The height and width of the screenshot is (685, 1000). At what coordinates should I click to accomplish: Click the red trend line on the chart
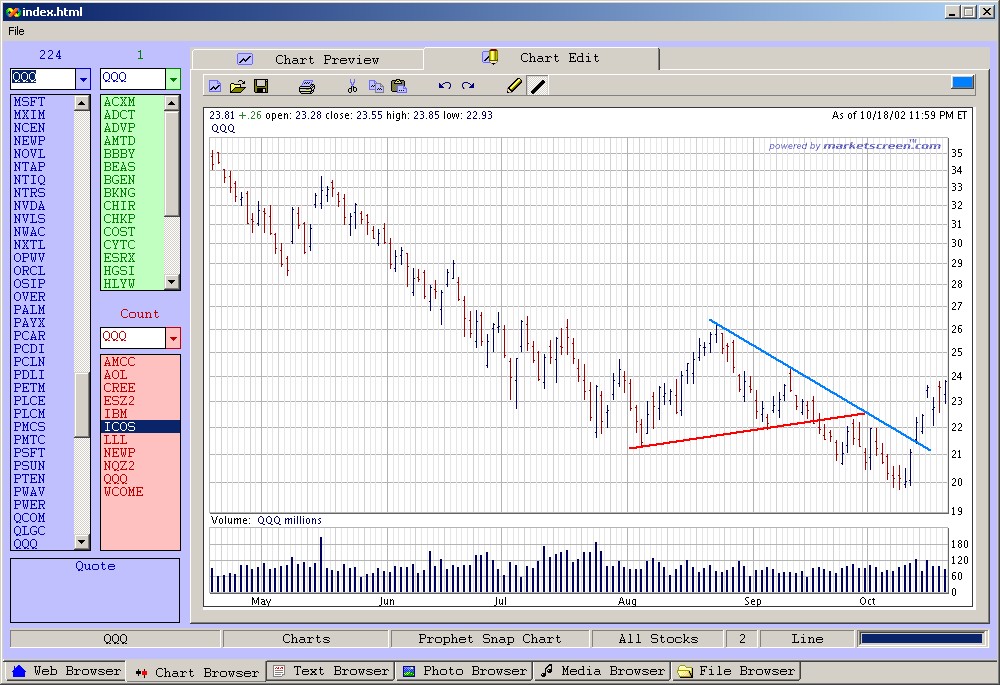pos(746,431)
